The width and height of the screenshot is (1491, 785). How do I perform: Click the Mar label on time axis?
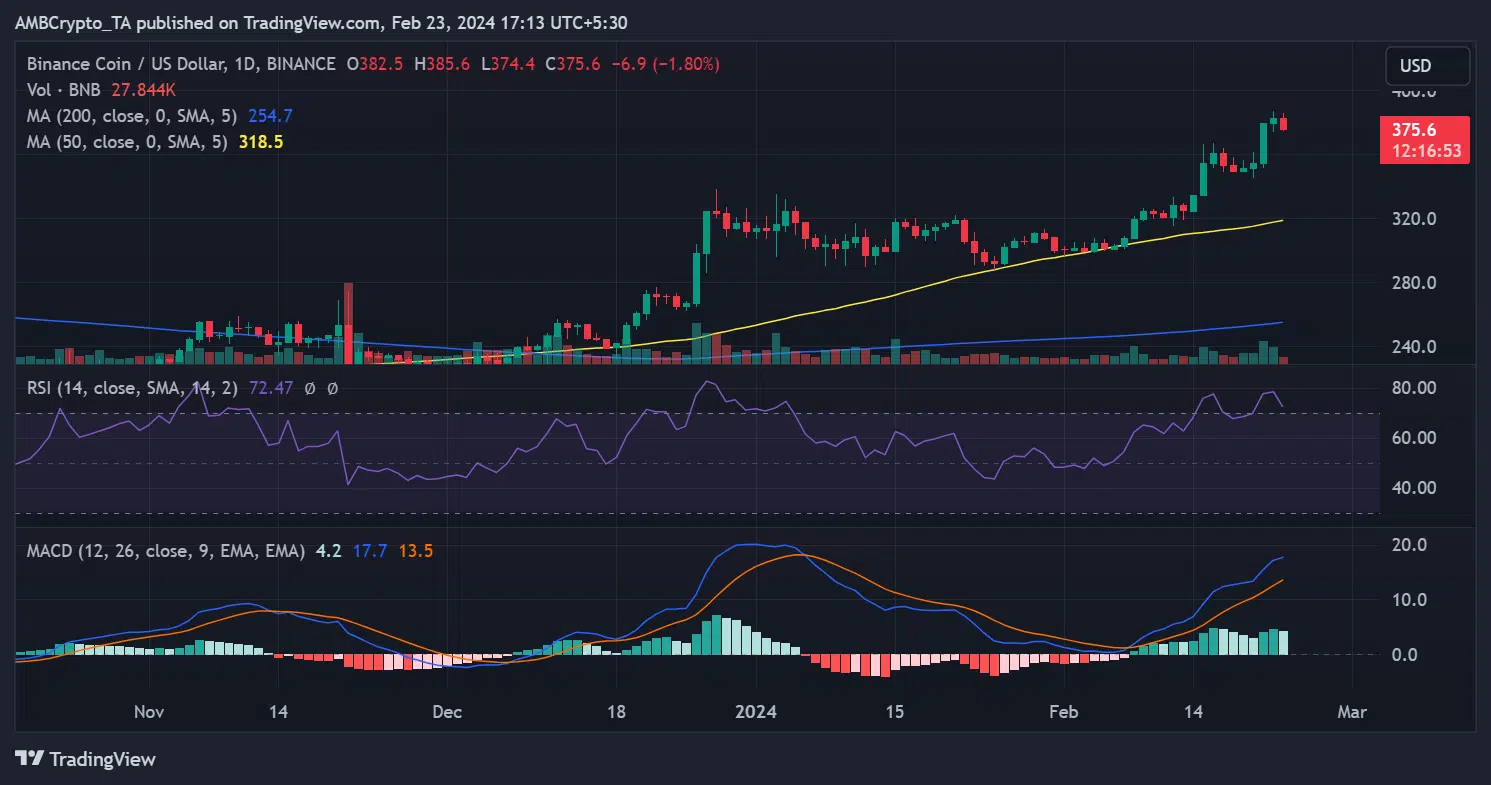(x=1352, y=712)
